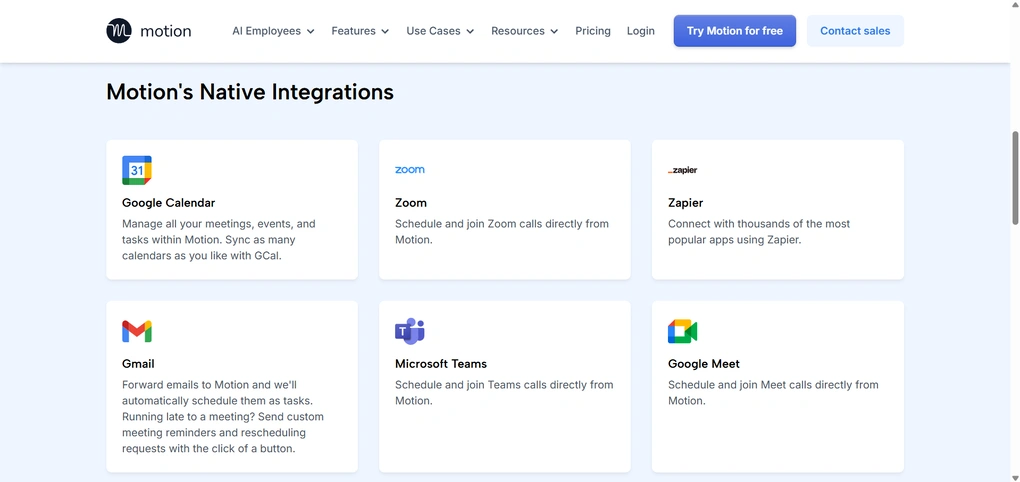This screenshot has height=482, width=1020.
Task: Click the Motion logo icon
Action: click(119, 31)
